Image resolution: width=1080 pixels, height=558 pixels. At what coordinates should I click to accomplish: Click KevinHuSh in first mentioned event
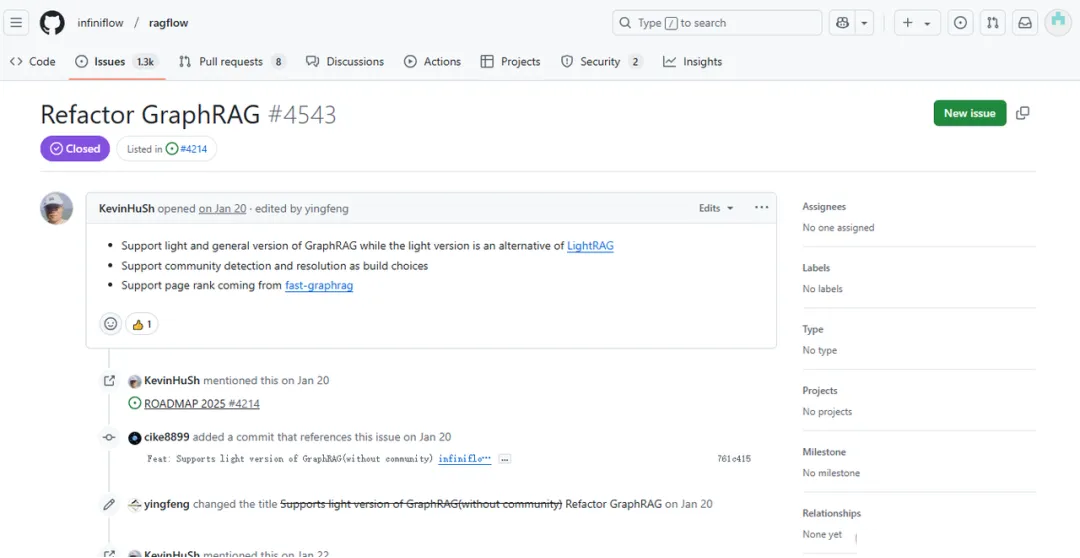click(172, 380)
